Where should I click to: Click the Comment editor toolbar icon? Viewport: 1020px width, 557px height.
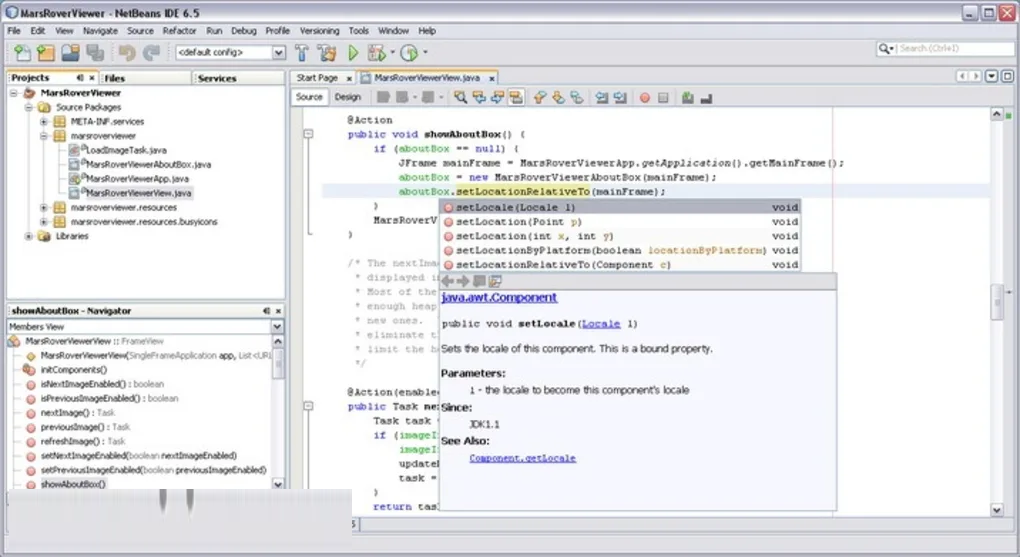pos(688,98)
